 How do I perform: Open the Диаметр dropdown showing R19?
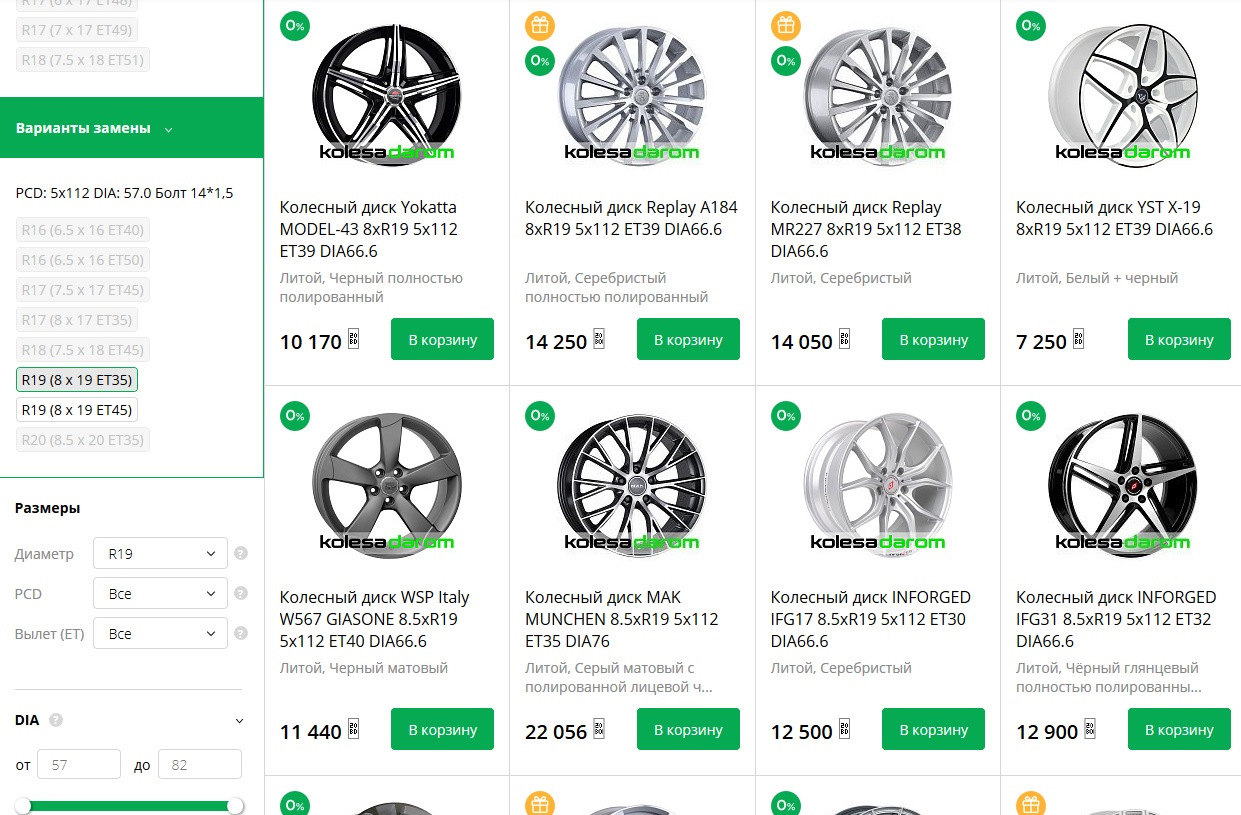pyautogui.click(x=160, y=553)
